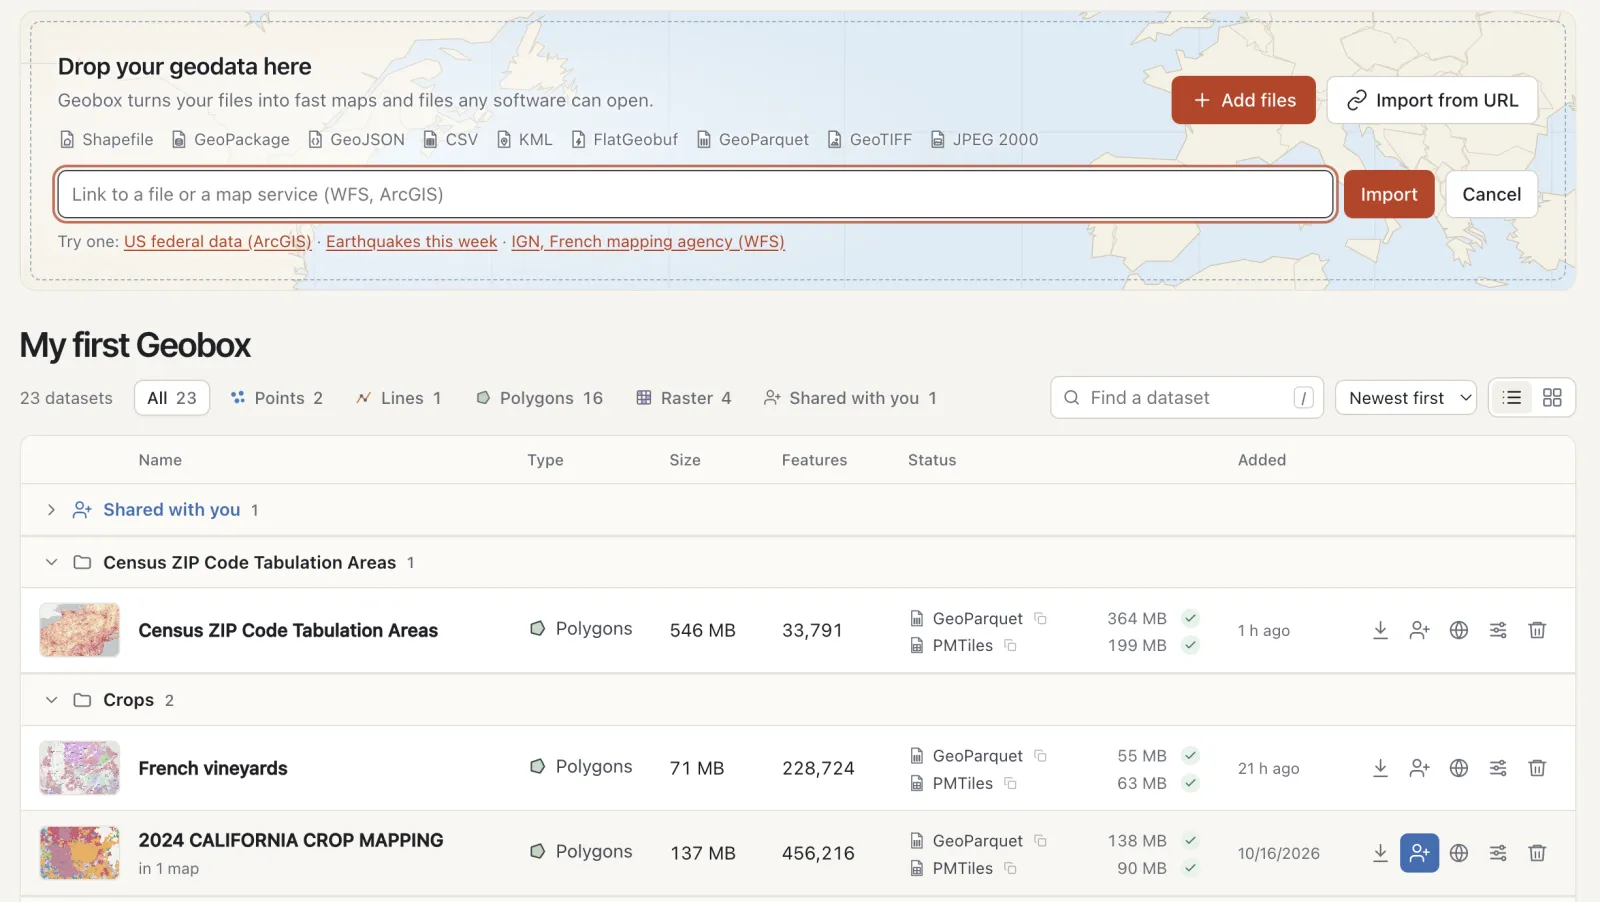1600x902 pixels.
Task: Filter by Shared with you tab
Action: point(850,398)
